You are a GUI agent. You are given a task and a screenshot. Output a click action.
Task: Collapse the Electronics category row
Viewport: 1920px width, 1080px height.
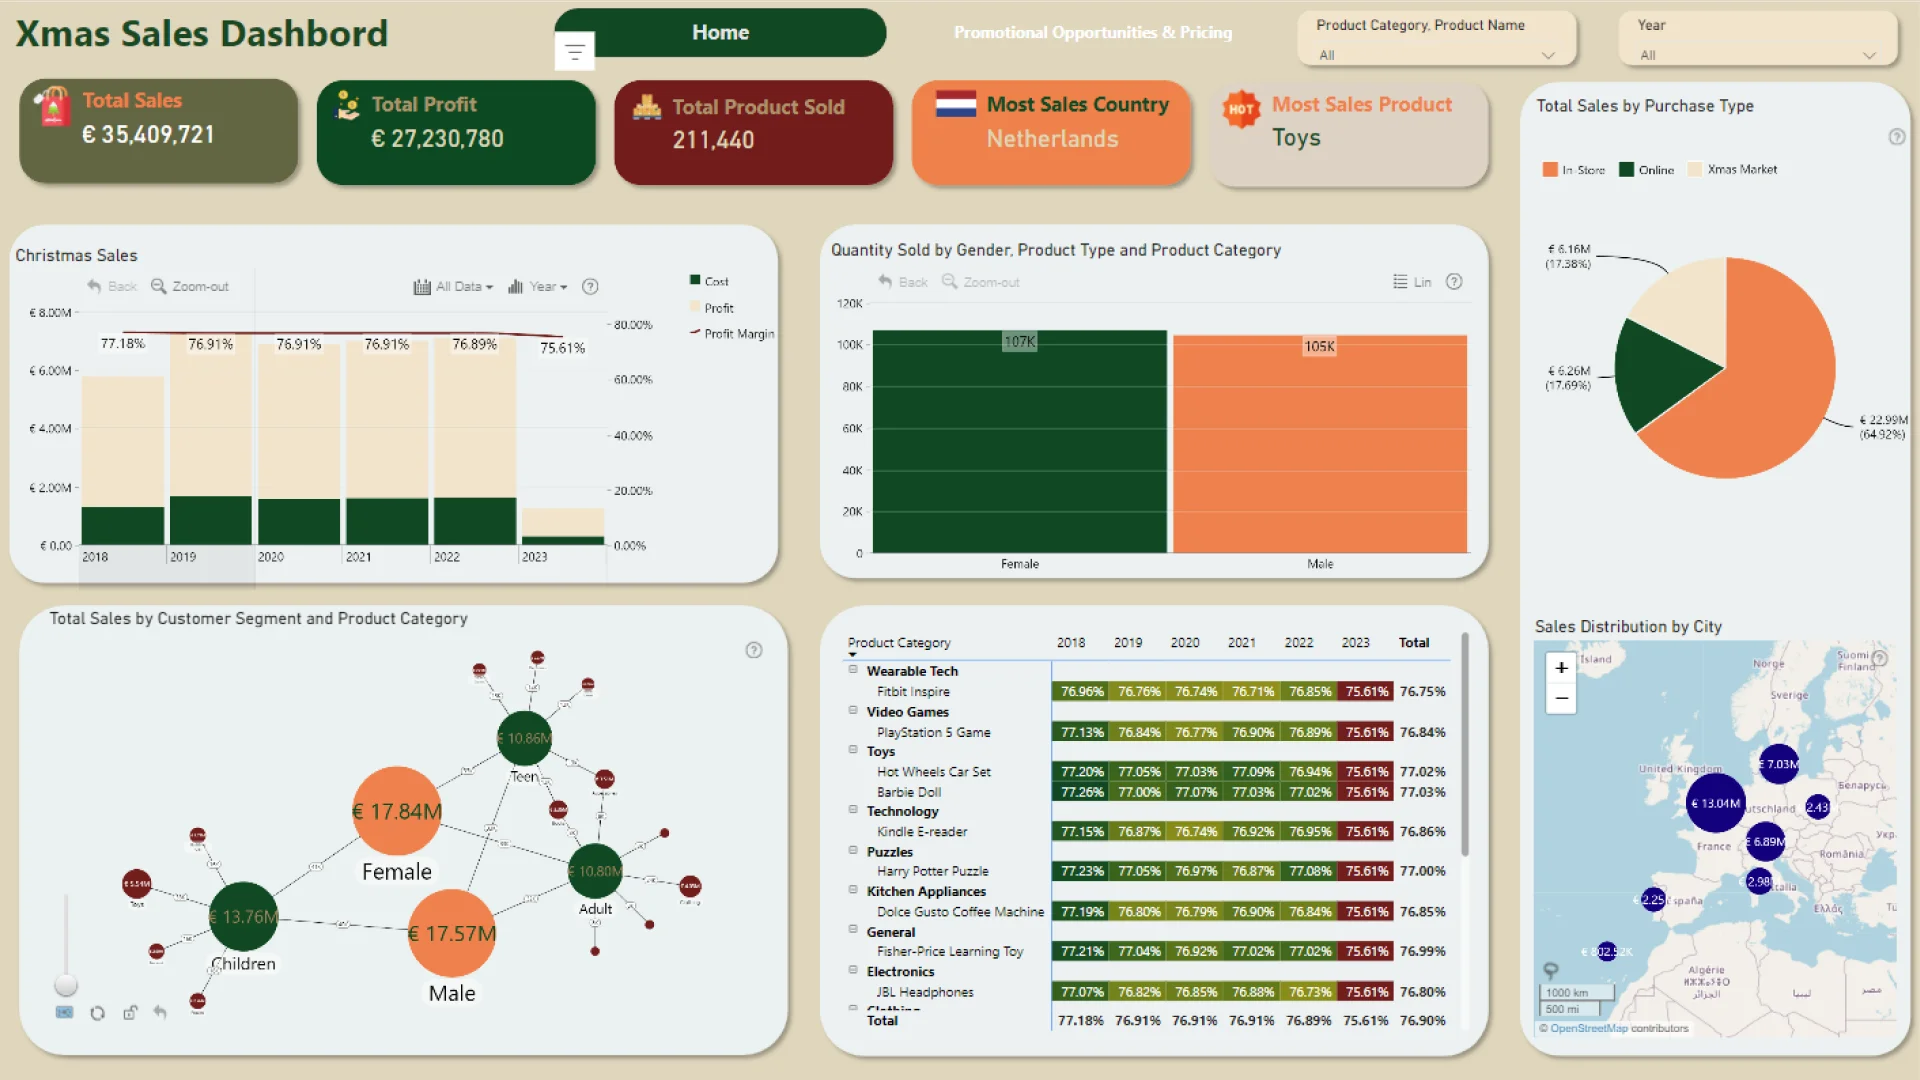[x=853, y=970]
